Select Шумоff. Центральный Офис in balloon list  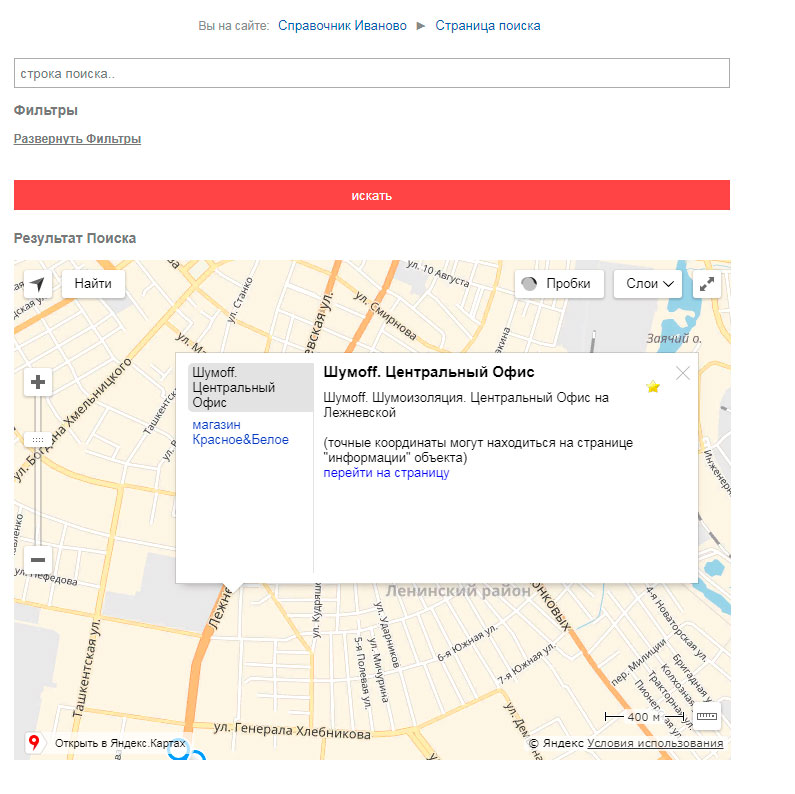[x=250, y=387]
